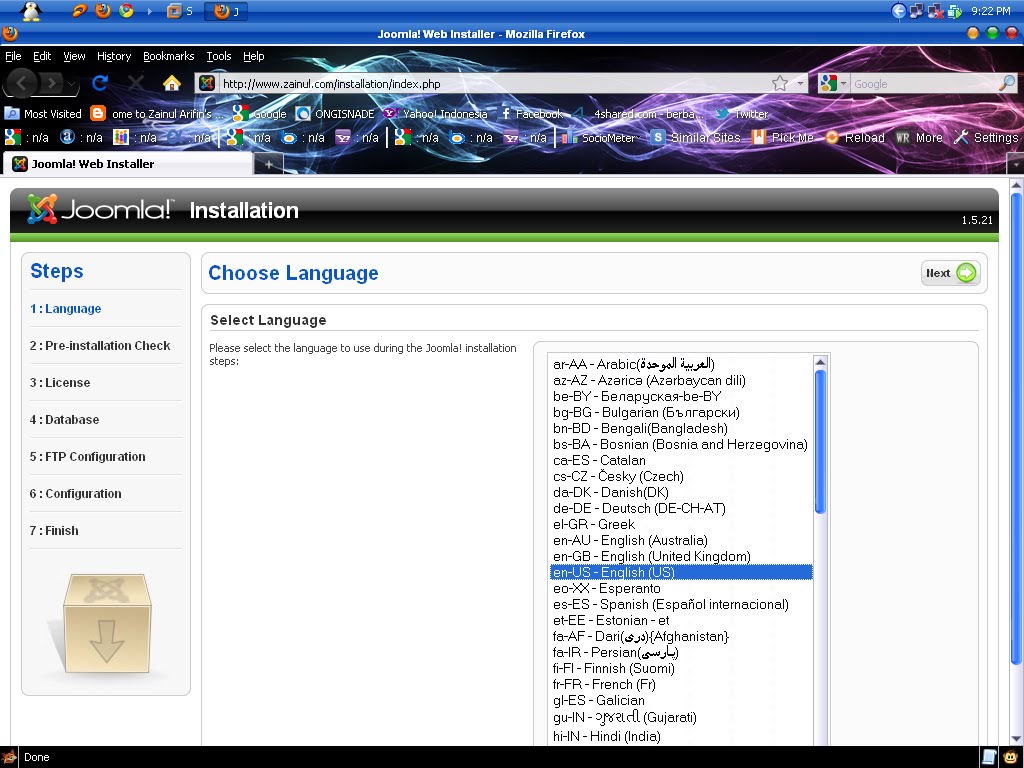
Task: Click the language list scroll-up arrow
Action: click(x=820, y=362)
